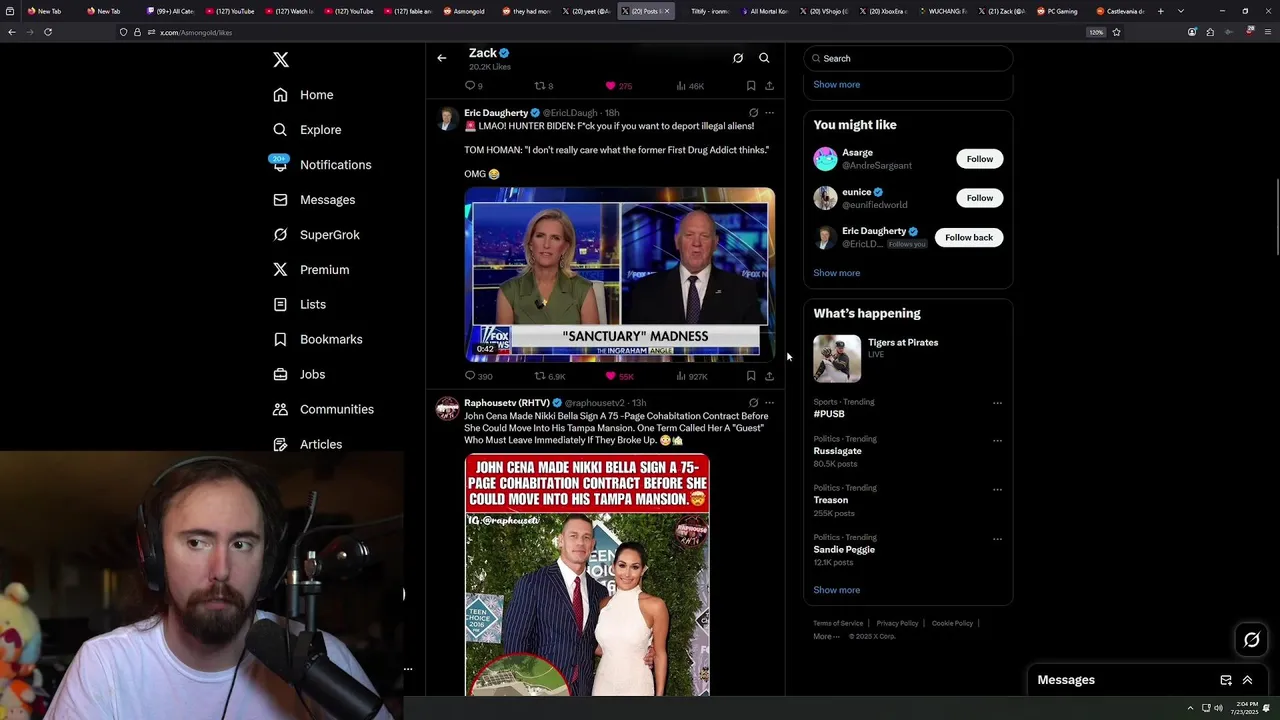Viewport: 1280px width, 720px height.
Task: Follow Asarge
Action: [x=979, y=159]
